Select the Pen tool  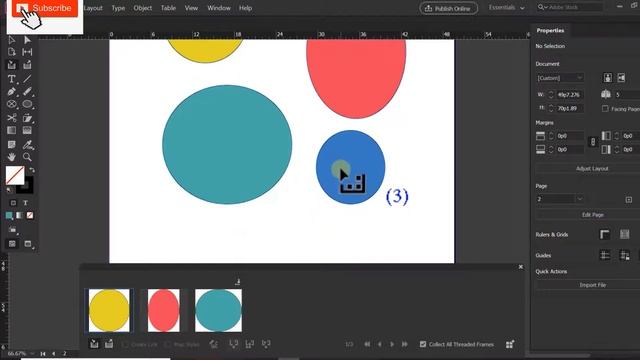click(11, 91)
